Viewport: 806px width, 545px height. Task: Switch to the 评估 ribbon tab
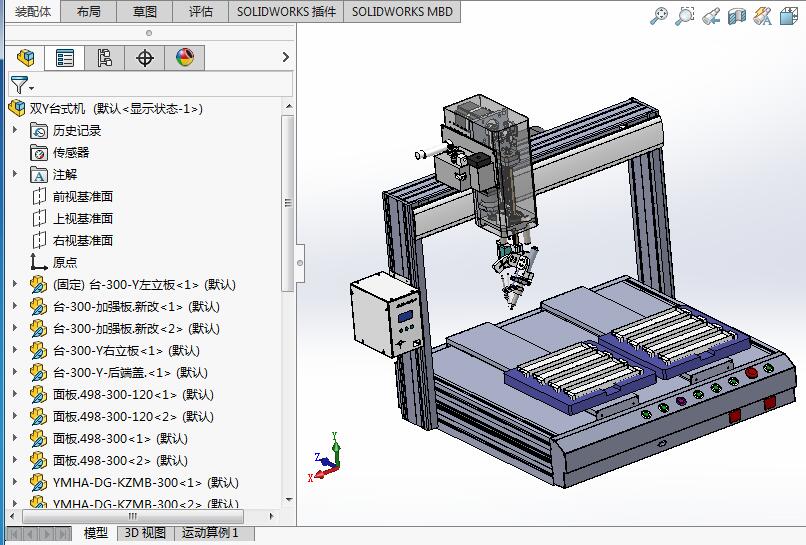(201, 11)
